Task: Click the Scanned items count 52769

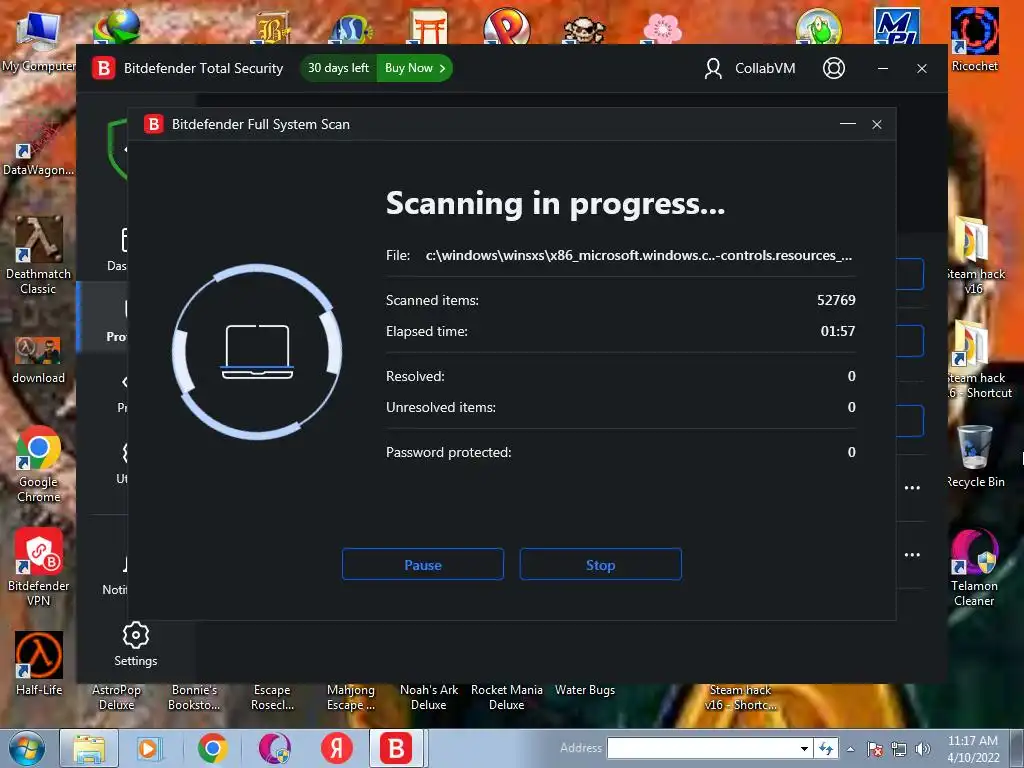Action: pos(836,300)
